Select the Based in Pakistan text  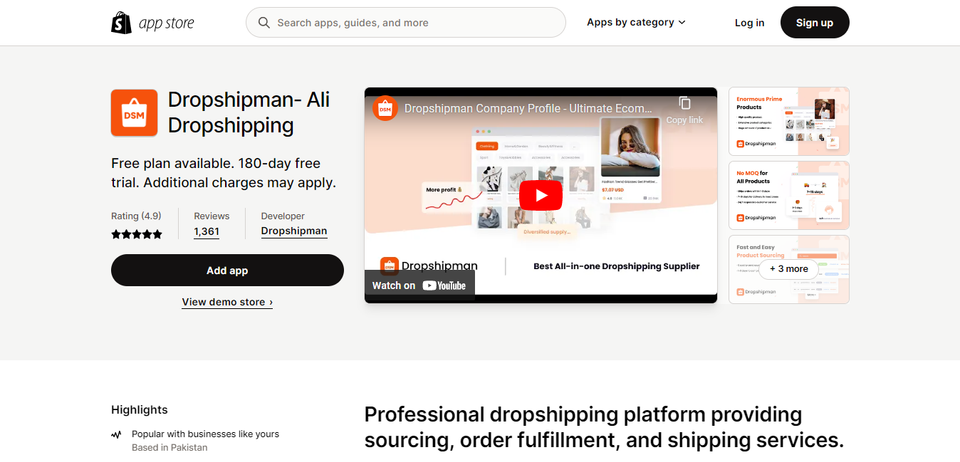[170, 447]
